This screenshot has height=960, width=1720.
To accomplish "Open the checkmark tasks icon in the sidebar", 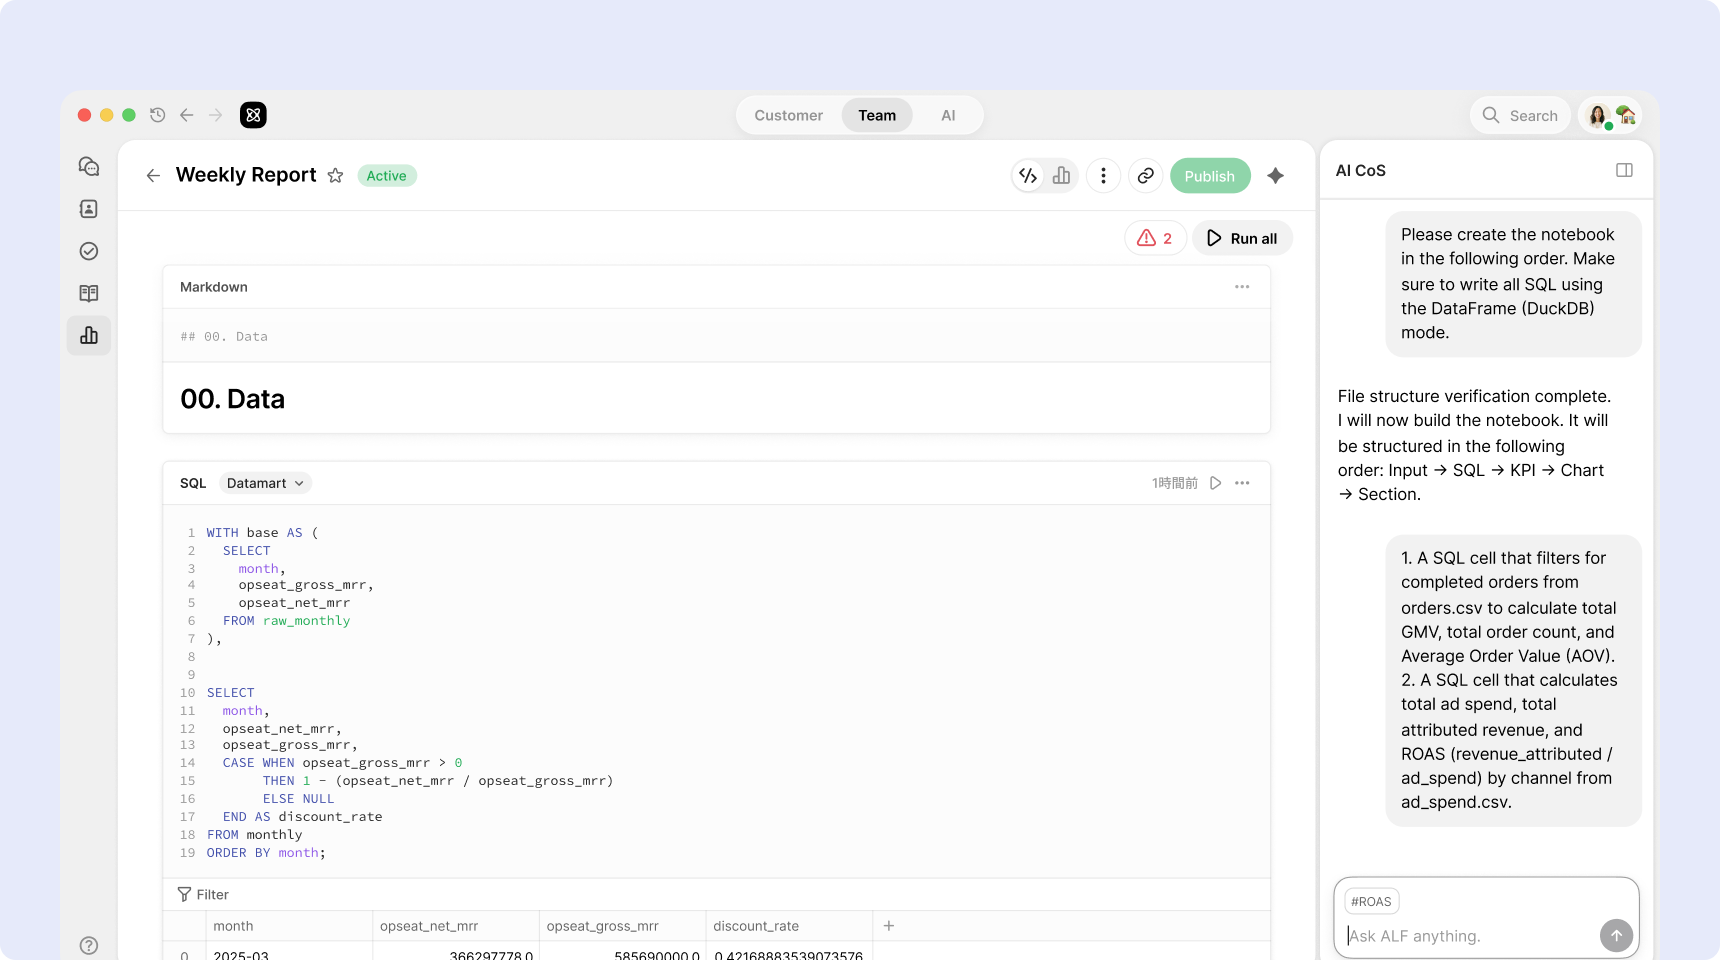I will click(89, 251).
